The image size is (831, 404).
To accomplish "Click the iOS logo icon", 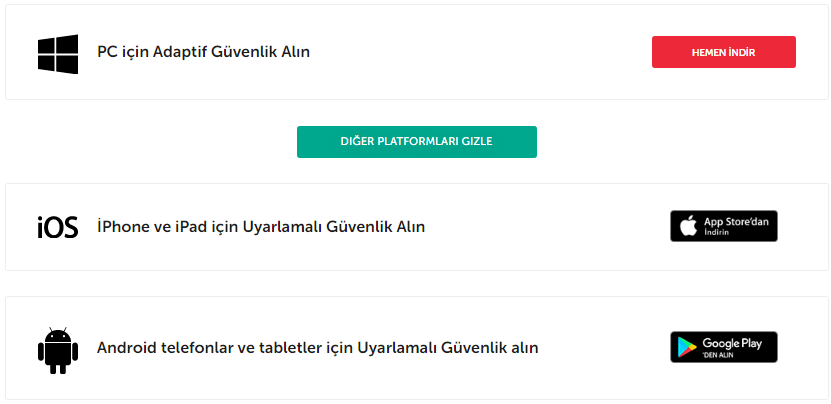I will (x=58, y=227).
